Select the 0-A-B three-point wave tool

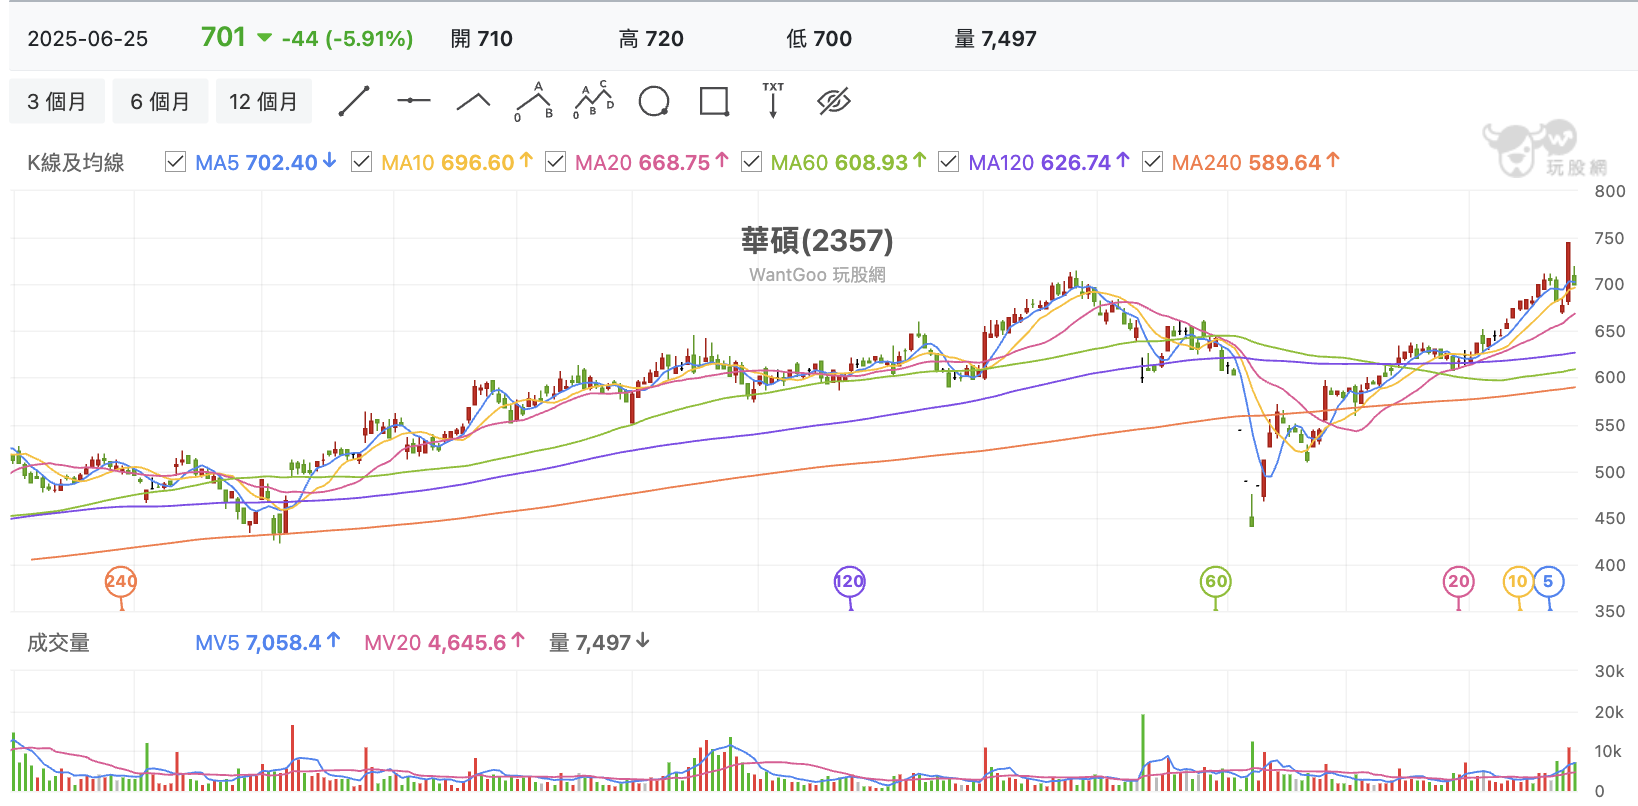click(x=534, y=101)
